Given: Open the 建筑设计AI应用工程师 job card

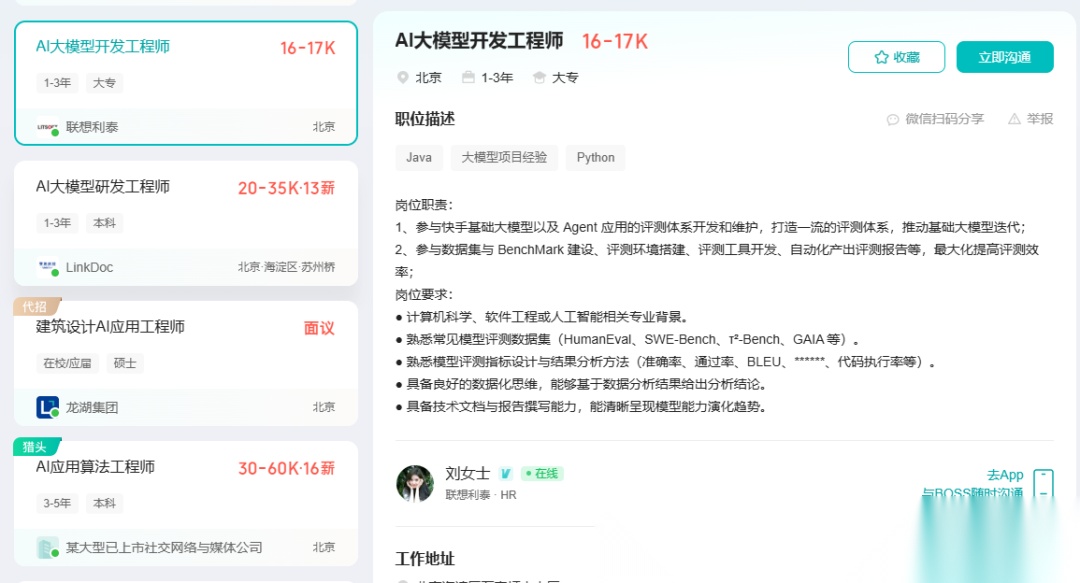Looking at the screenshot, I should [x=186, y=363].
